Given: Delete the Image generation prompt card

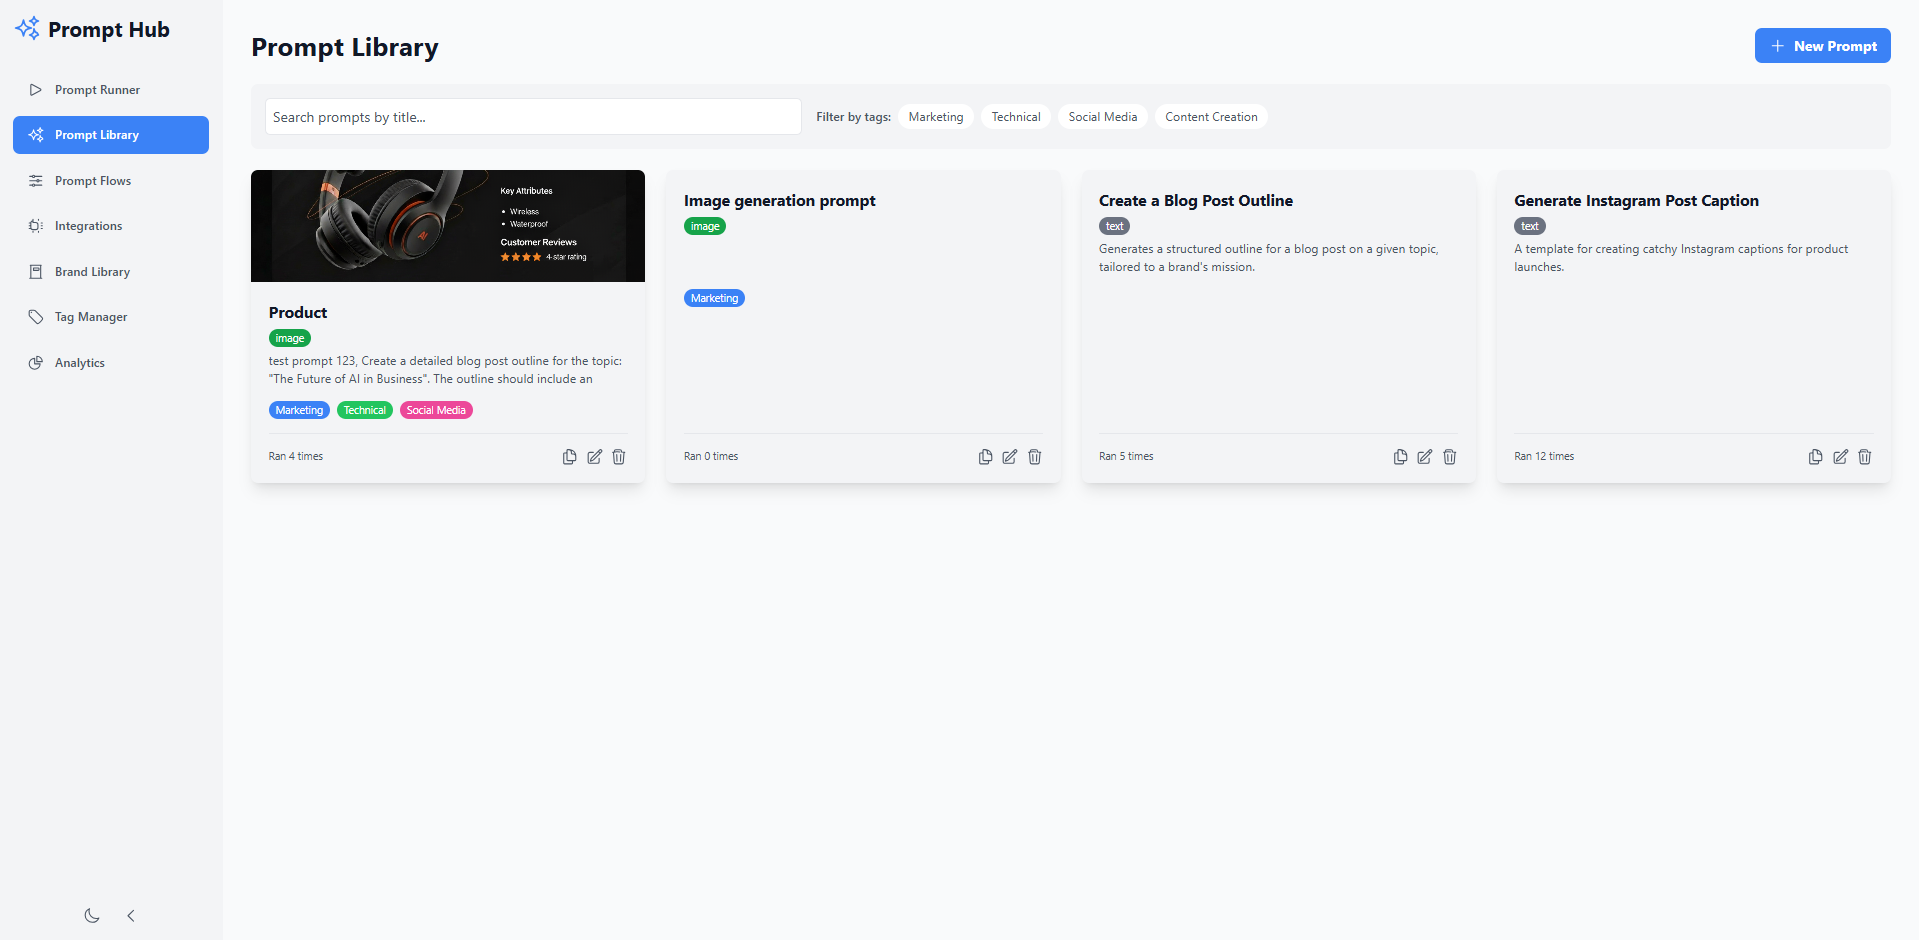Looking at the screenshot, I should (1034, 457).
